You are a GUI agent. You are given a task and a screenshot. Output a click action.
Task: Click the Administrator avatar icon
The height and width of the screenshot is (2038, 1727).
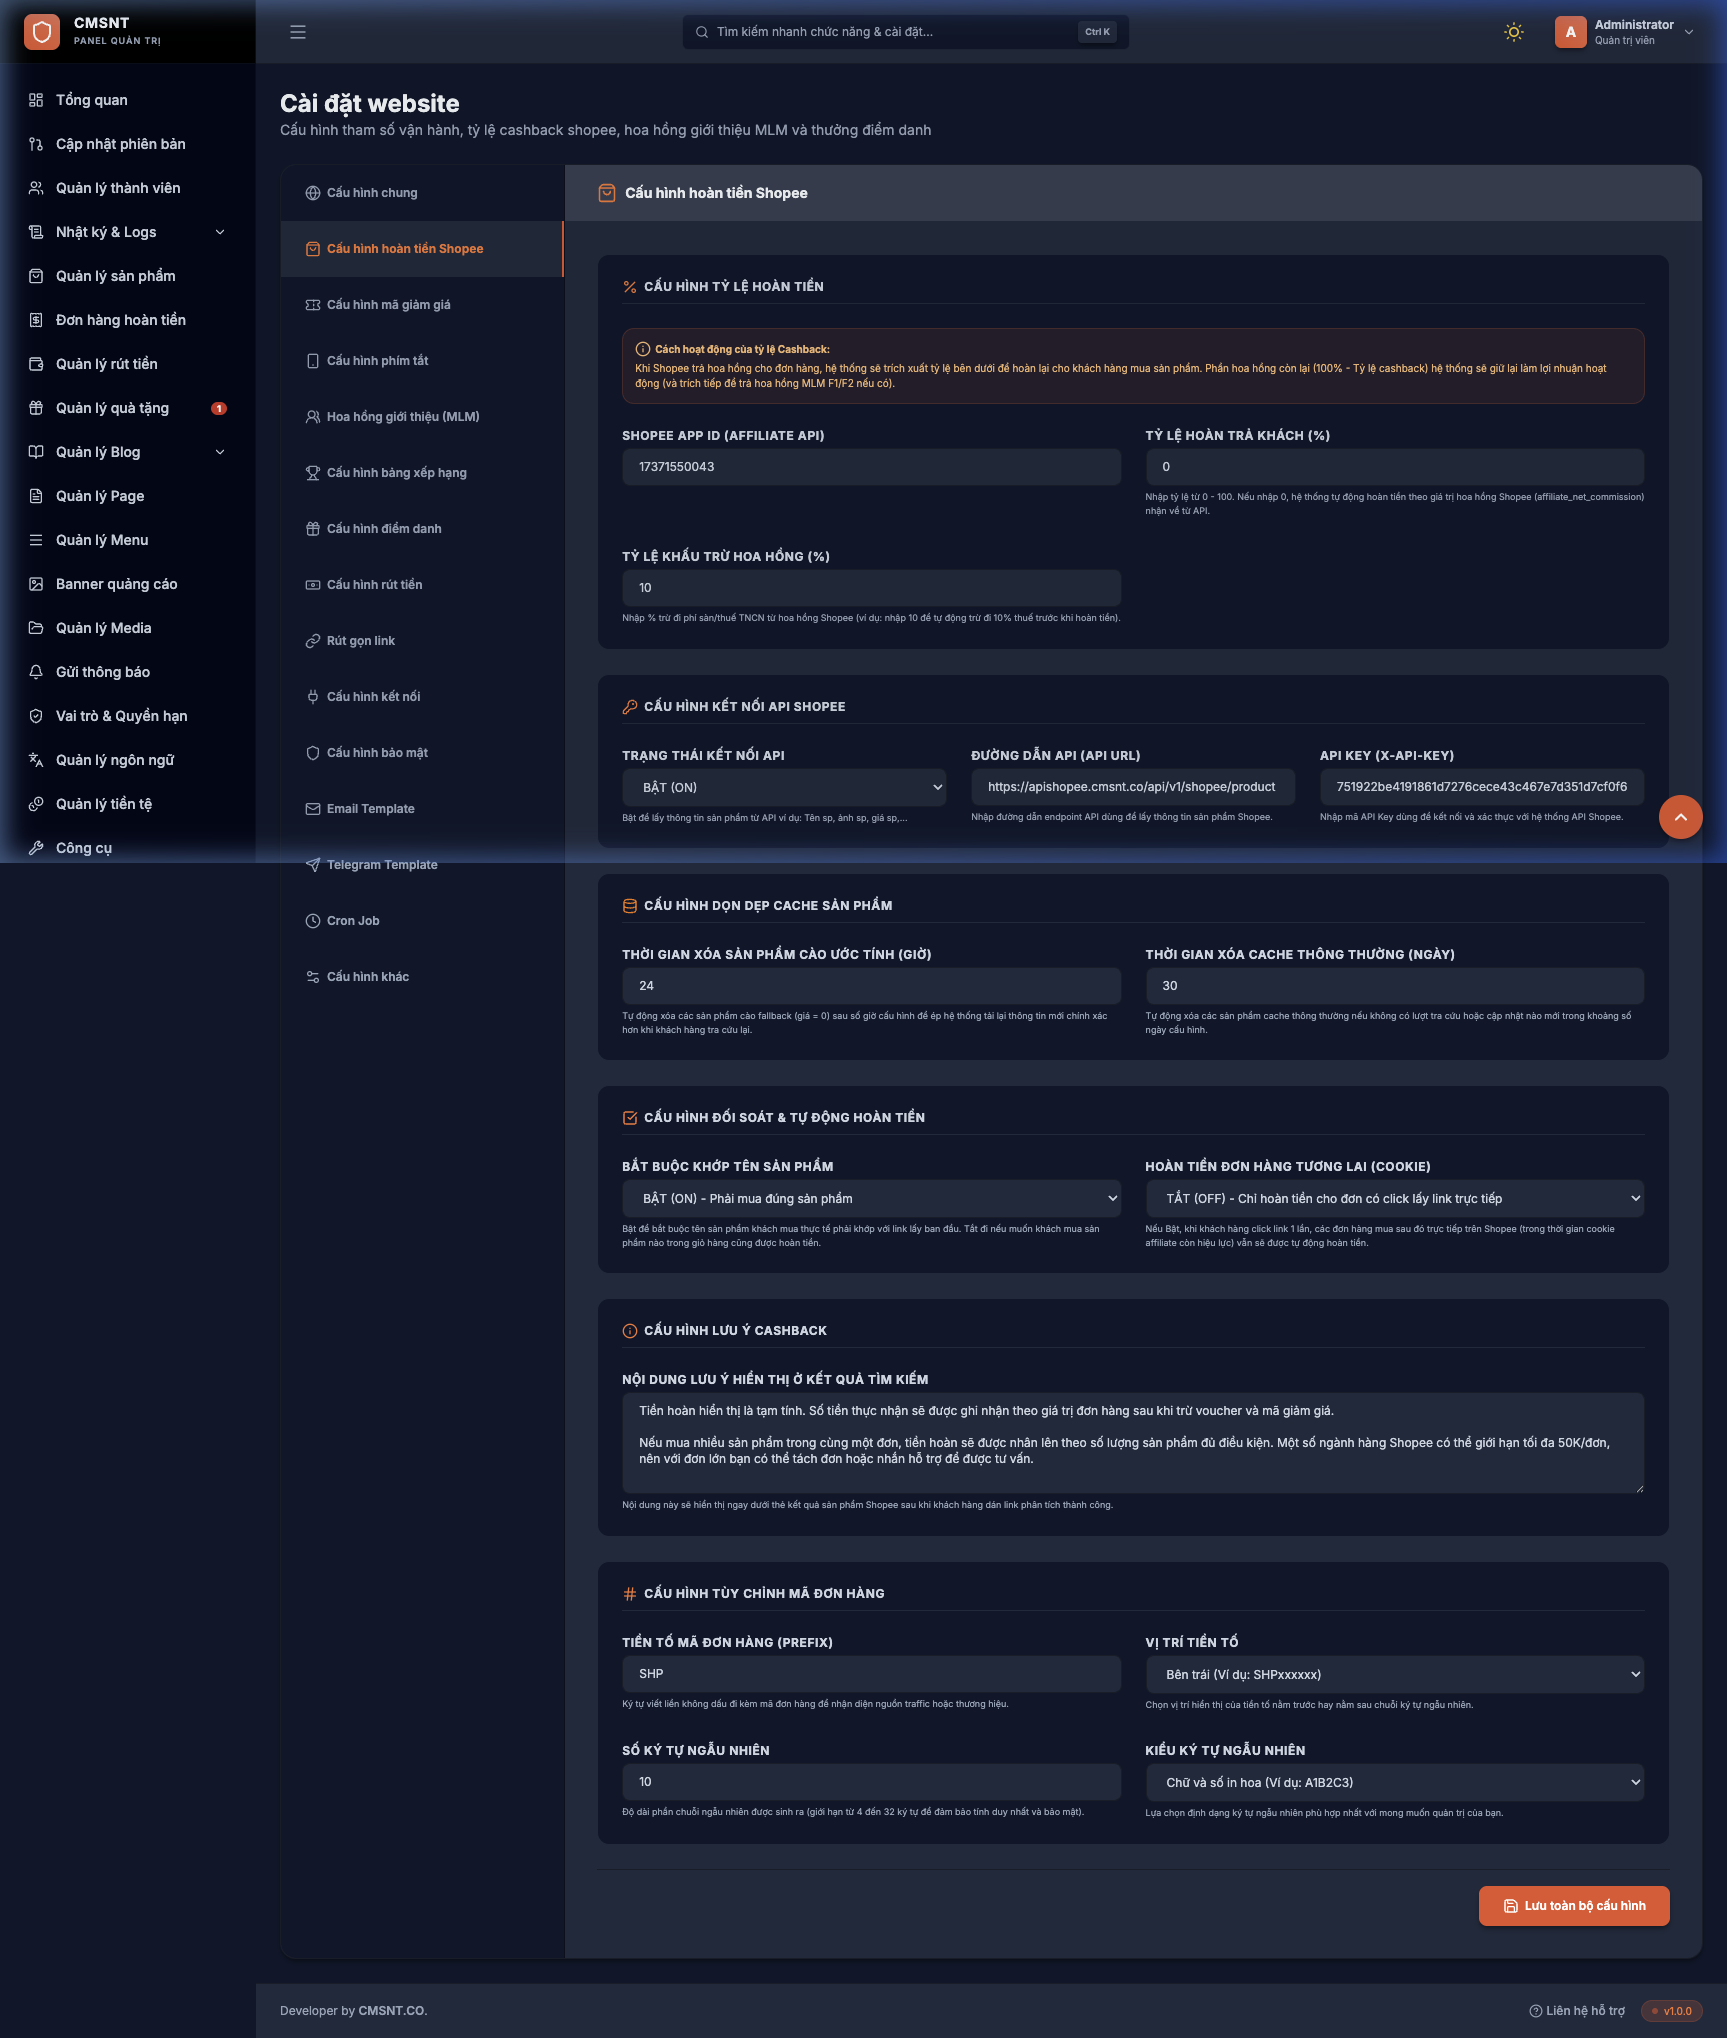(x=1570, y=32)
